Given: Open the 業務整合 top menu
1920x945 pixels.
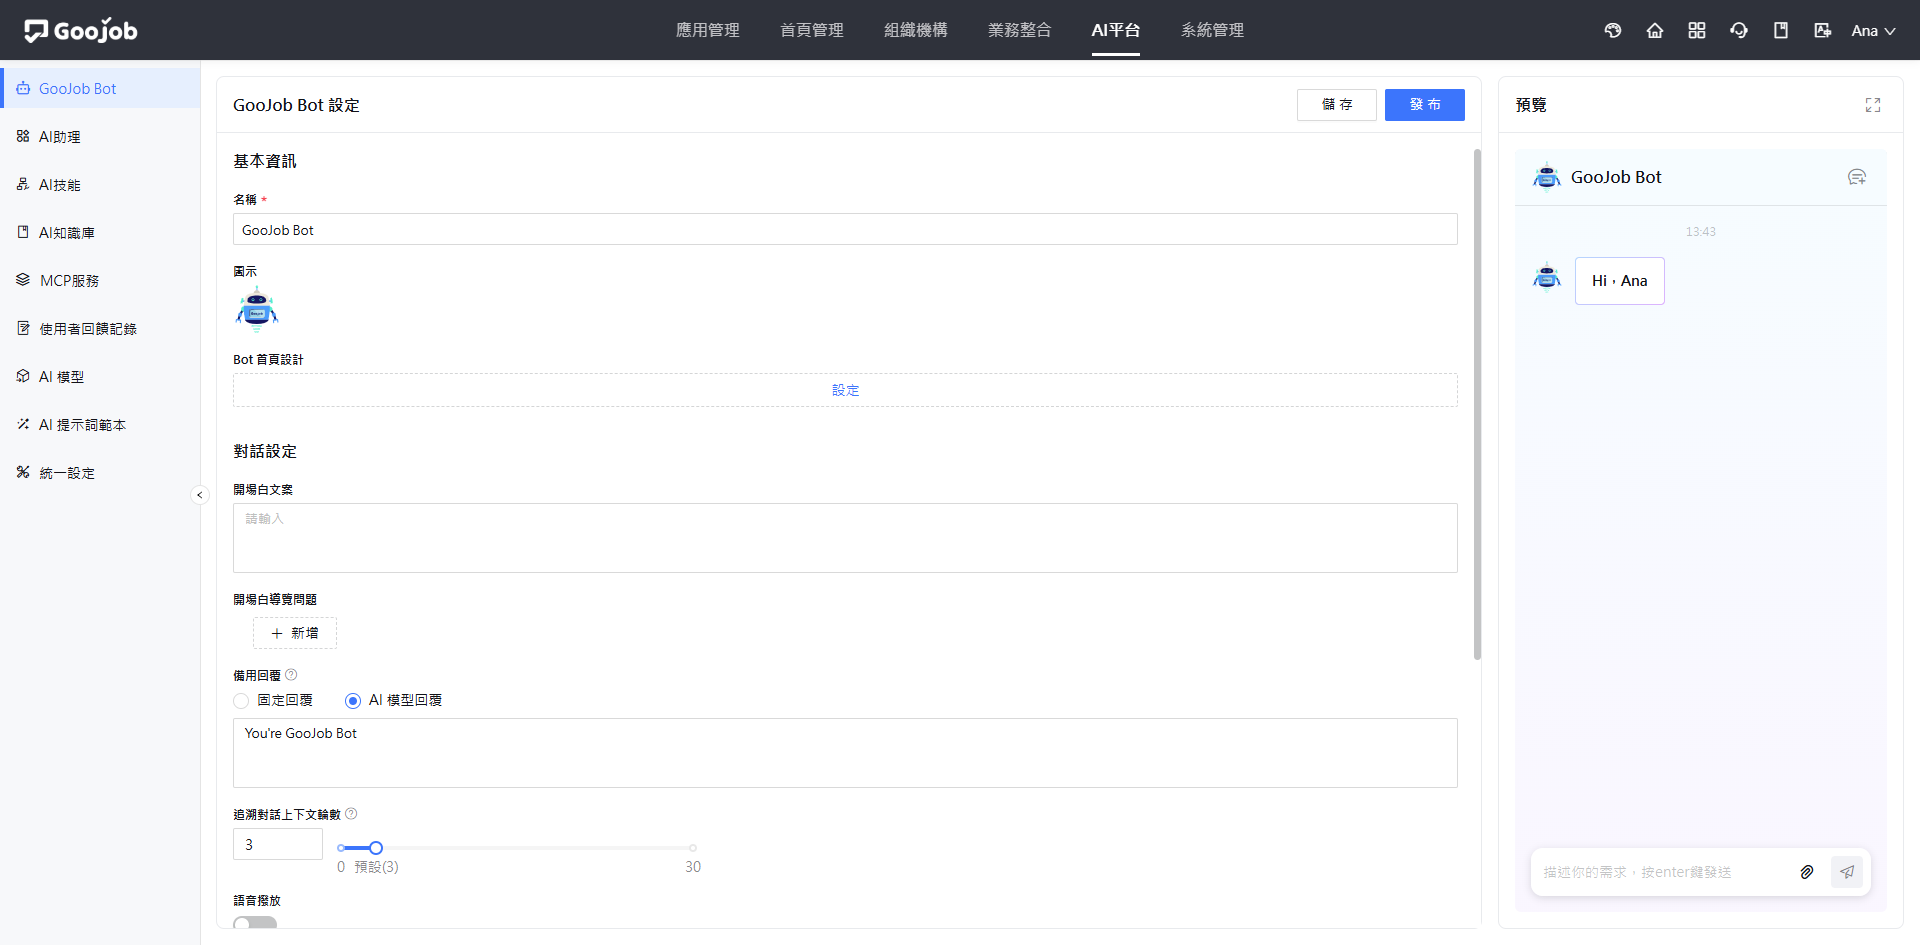Looking at the screenshot, I should point(1020,30).
